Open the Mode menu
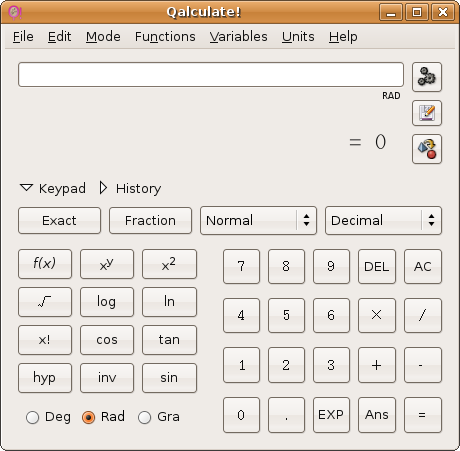This screenshot has height=451, width=460. (x=103, y=37)
